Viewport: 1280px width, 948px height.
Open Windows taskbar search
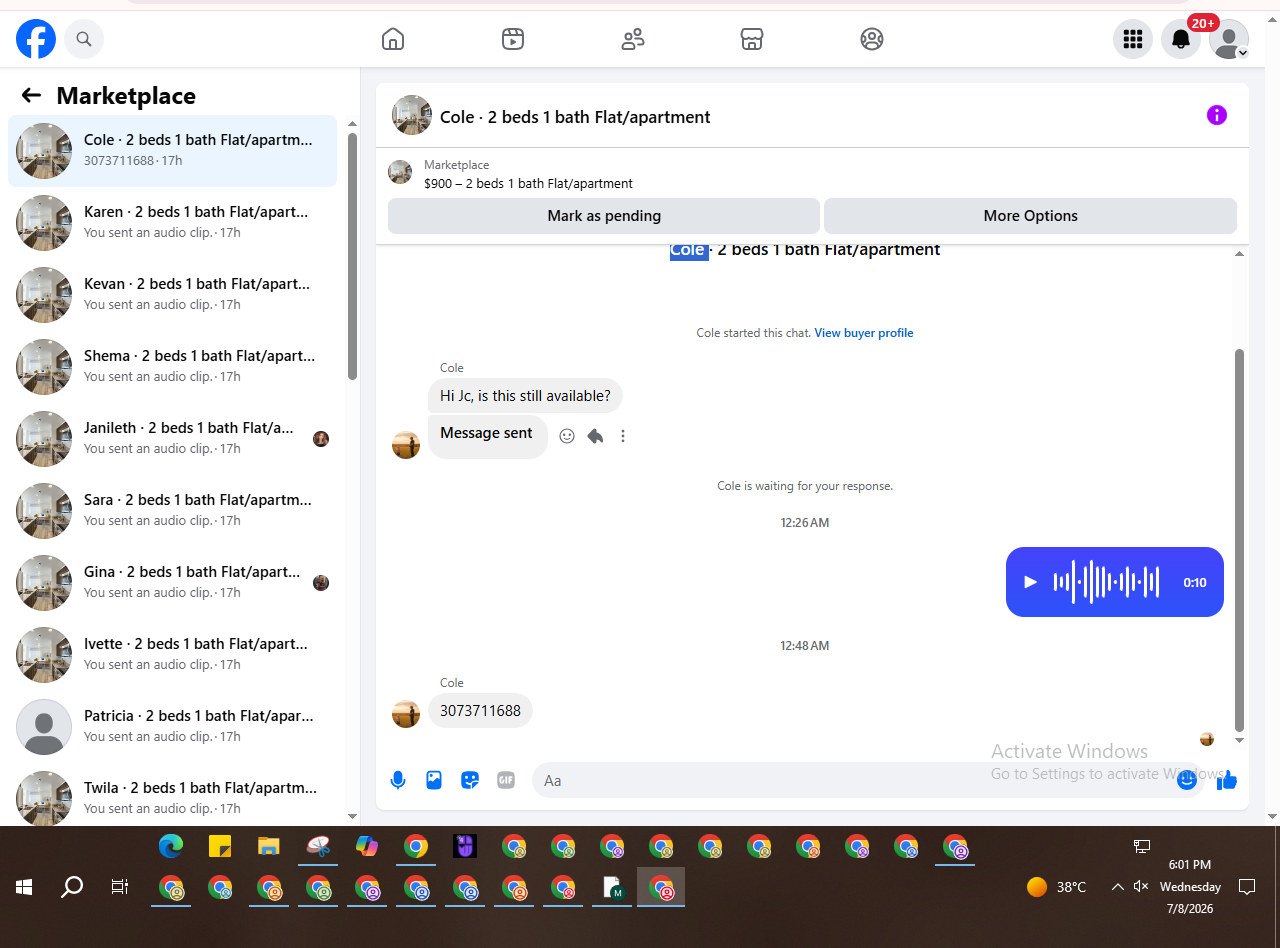(72, 887)
